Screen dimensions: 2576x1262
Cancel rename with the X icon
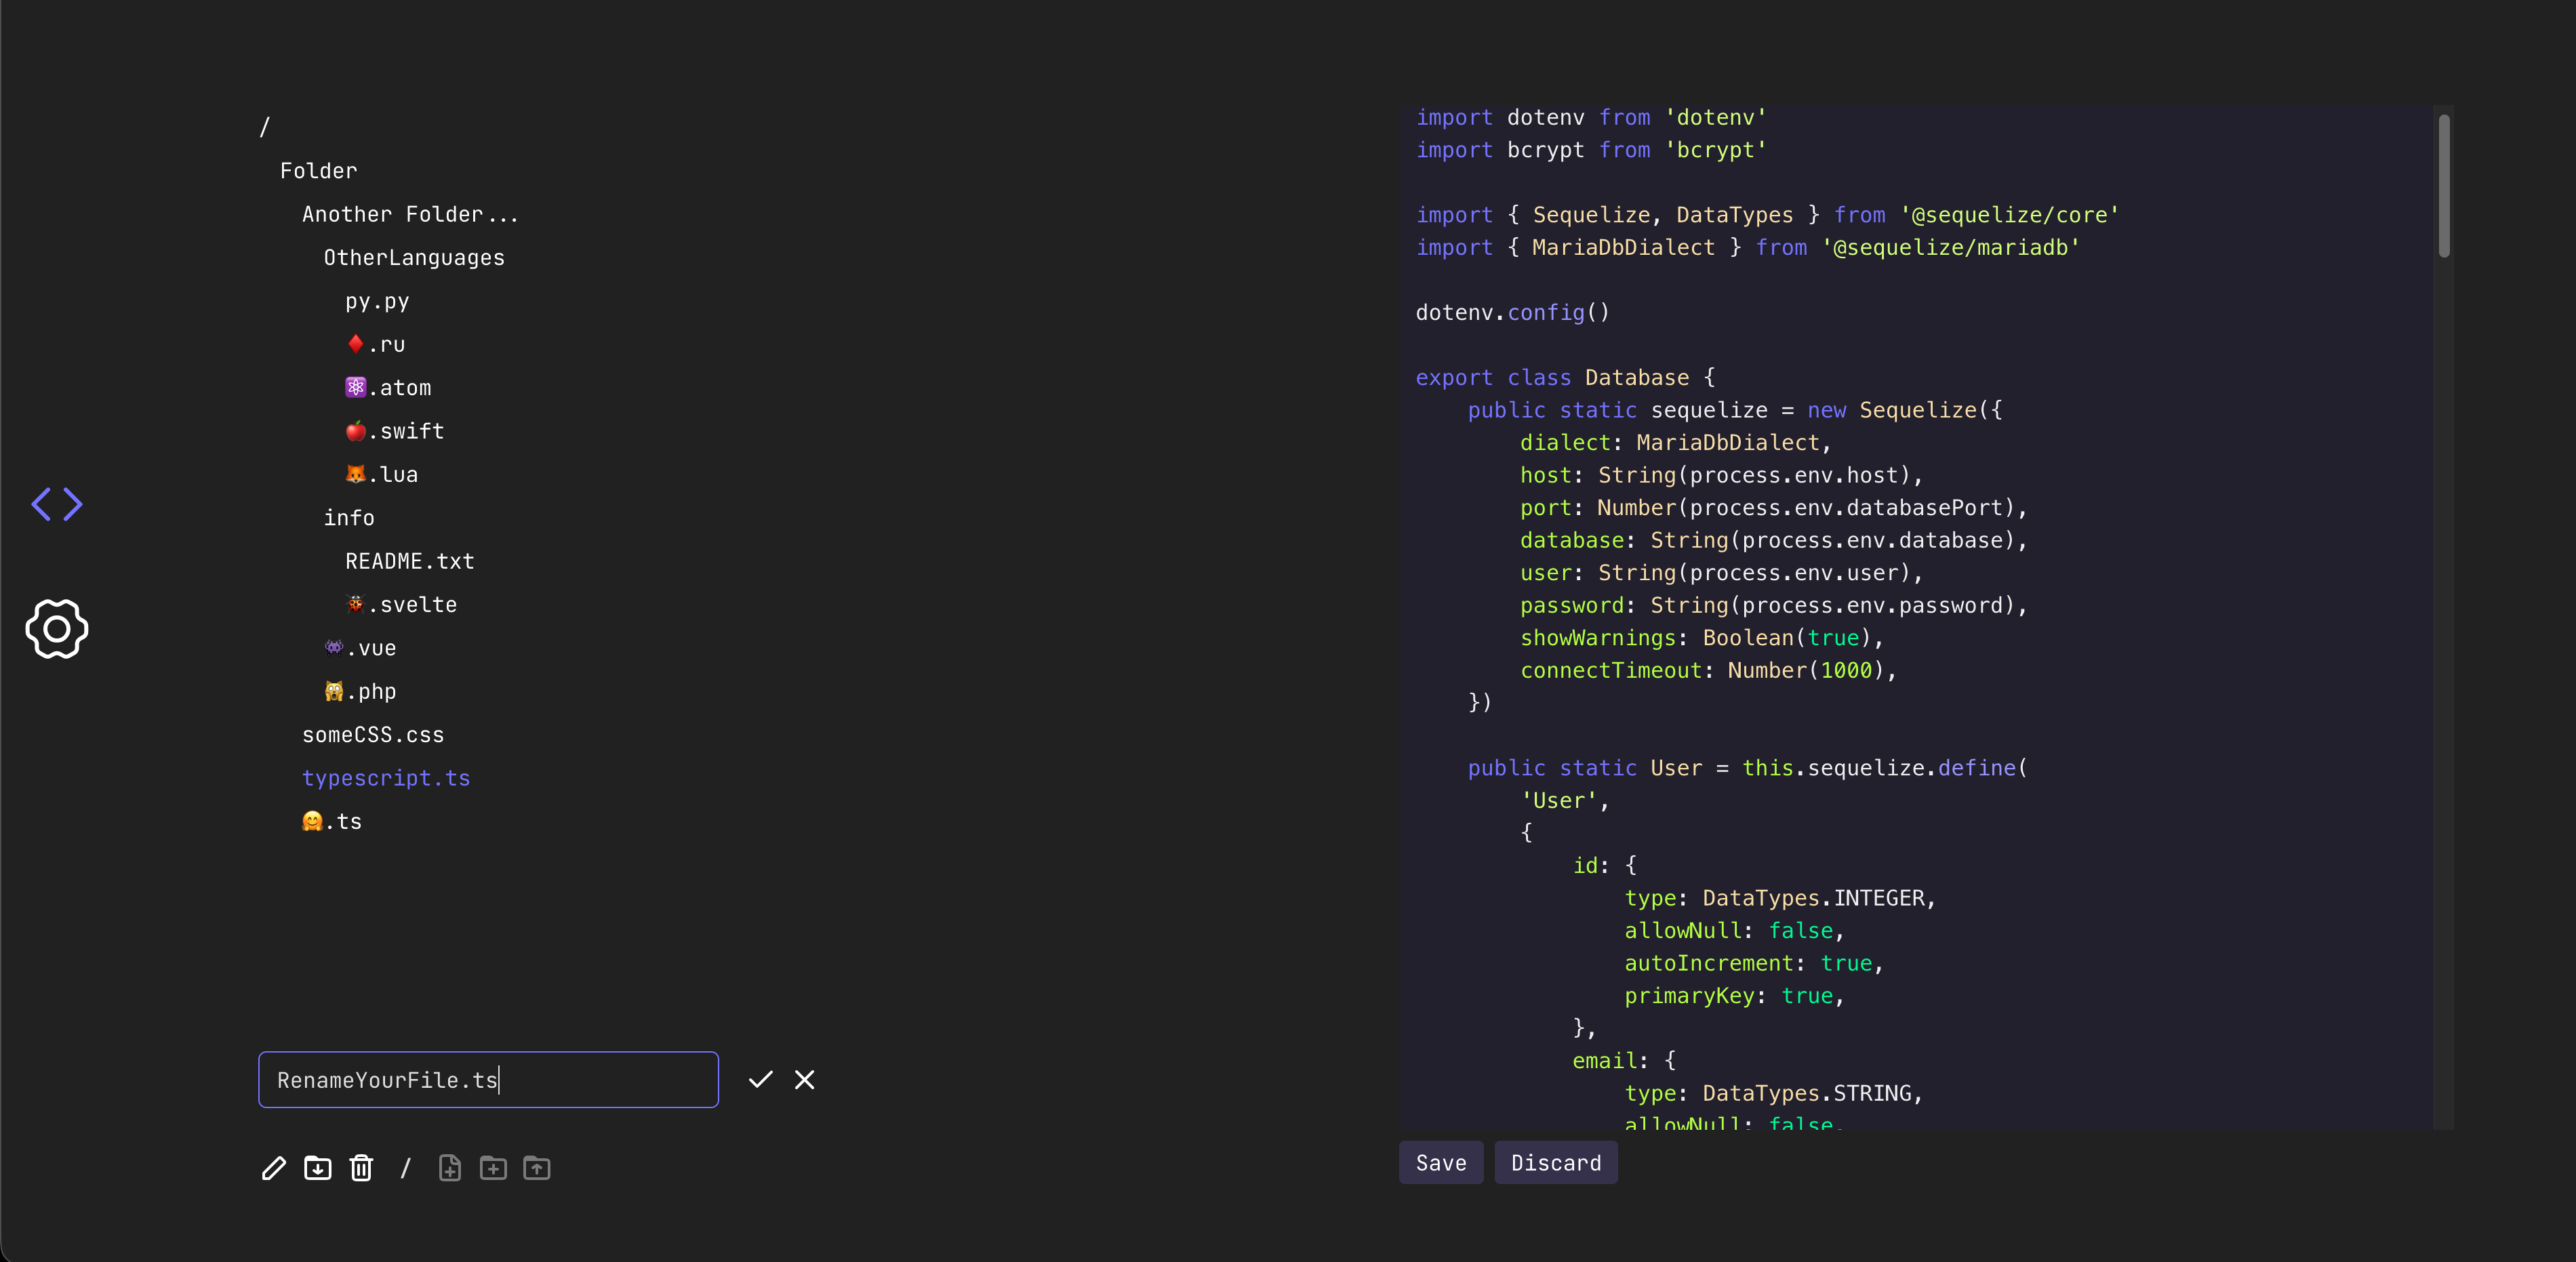tap(805, 1079)
